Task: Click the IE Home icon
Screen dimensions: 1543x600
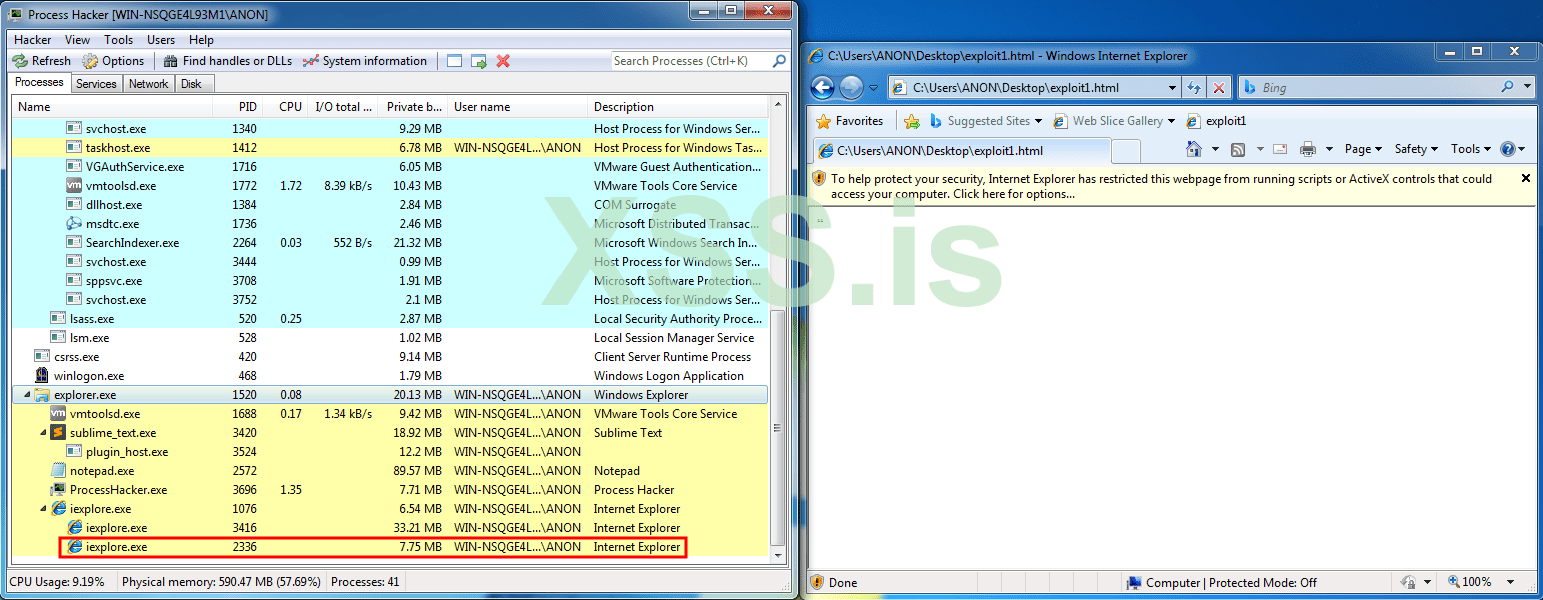Action: [1194, 149]
